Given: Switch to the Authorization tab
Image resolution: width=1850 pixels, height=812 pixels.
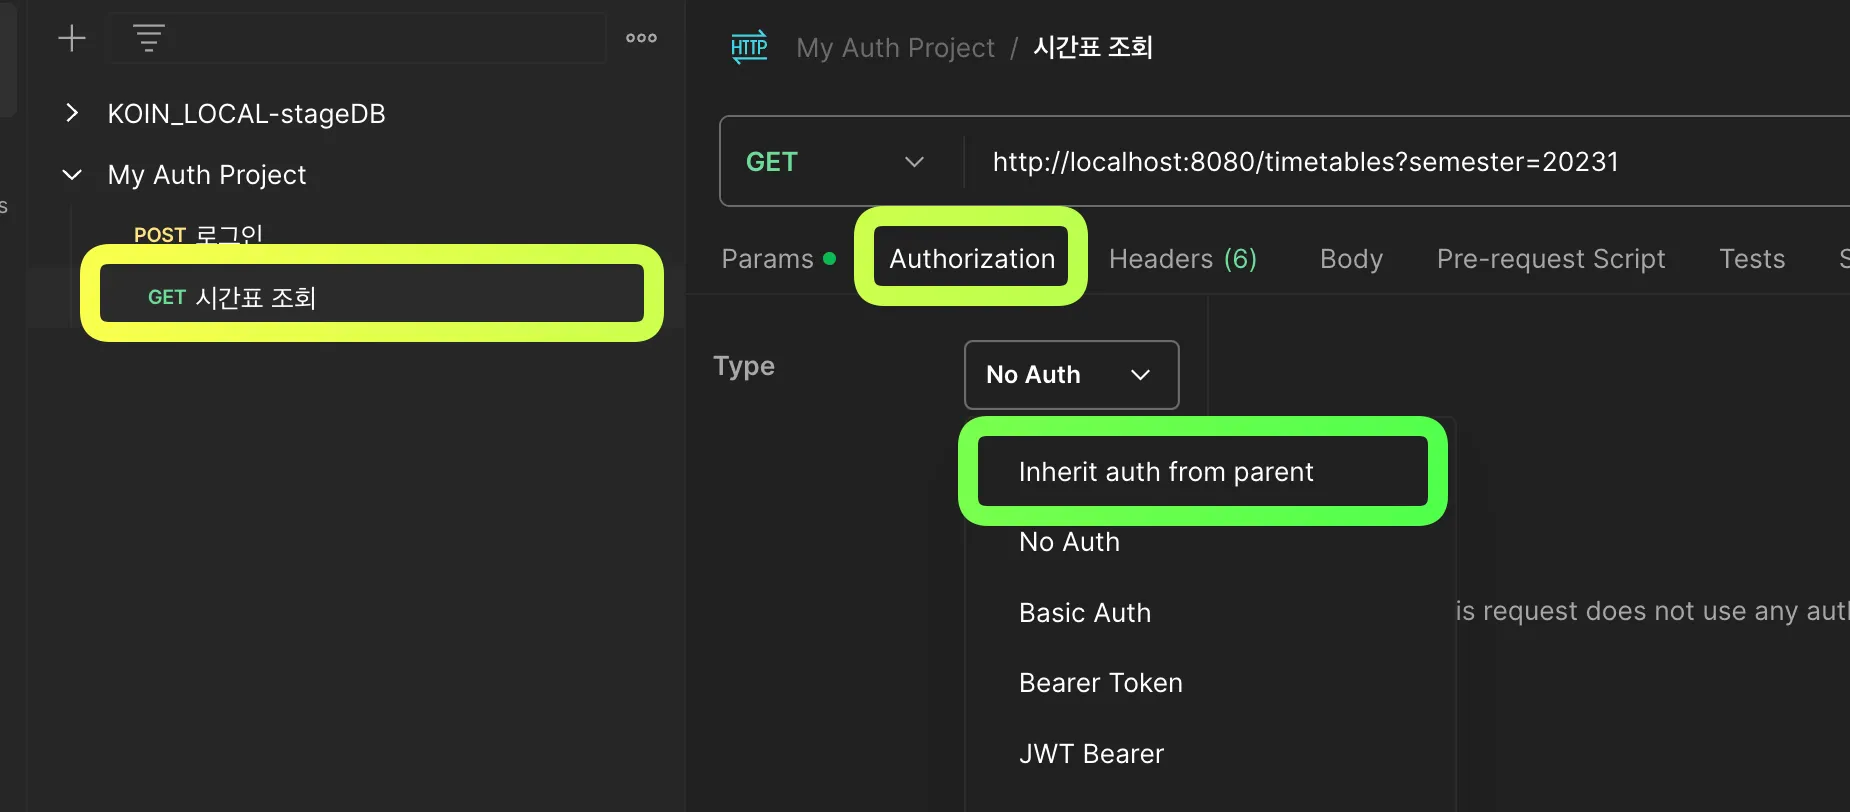Looking at the screenshot, I should coord(971,259).
